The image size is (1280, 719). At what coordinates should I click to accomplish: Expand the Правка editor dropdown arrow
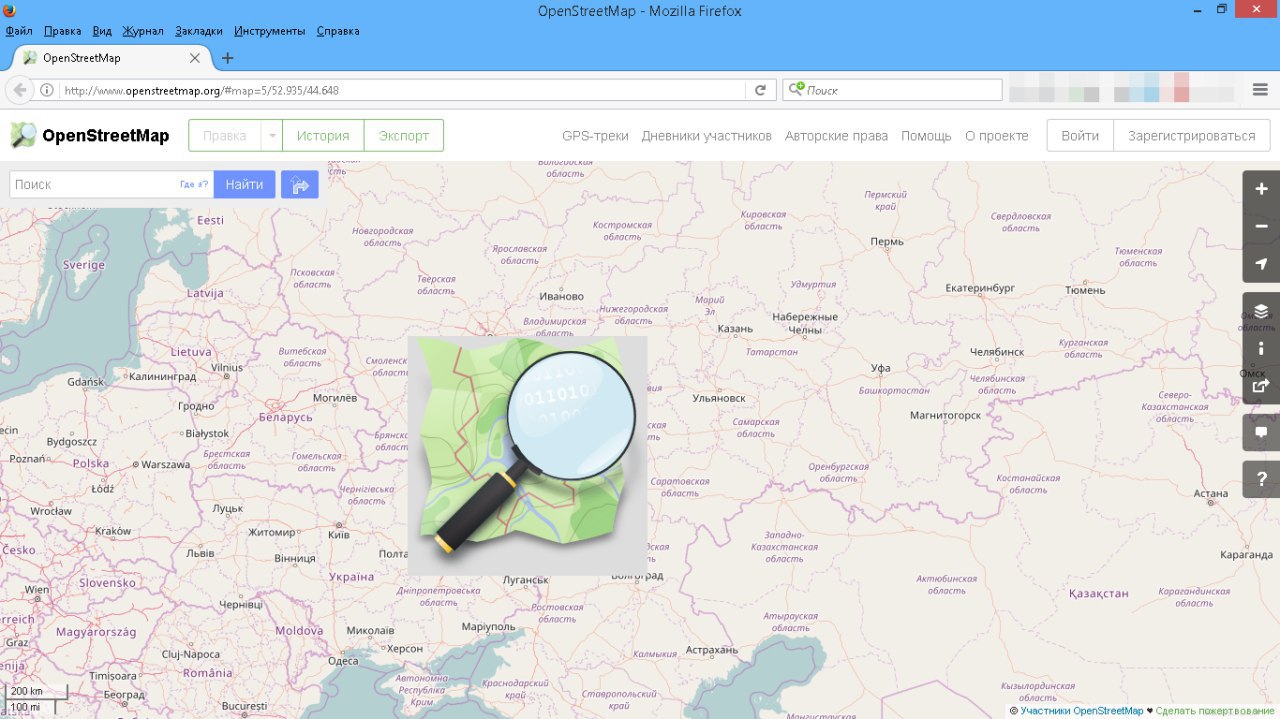pyautogui.click(x=272, y=135)
